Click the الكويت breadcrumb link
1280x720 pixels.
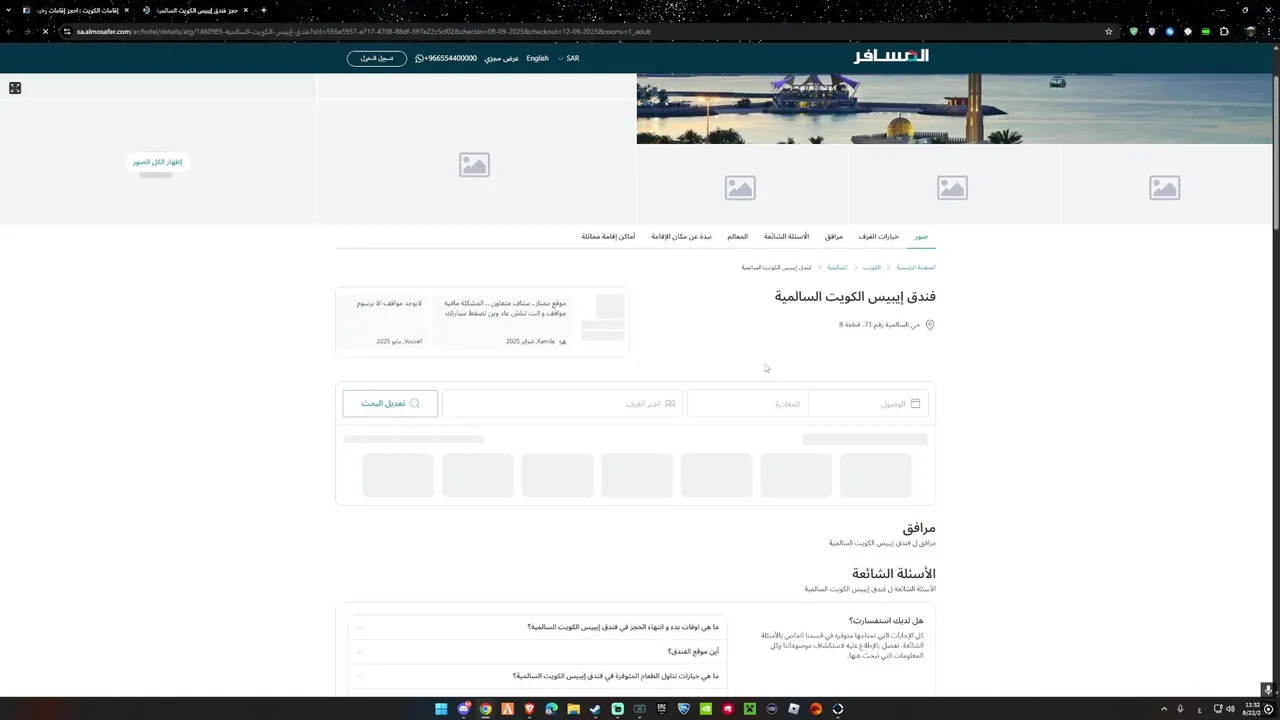coord(872,268)
